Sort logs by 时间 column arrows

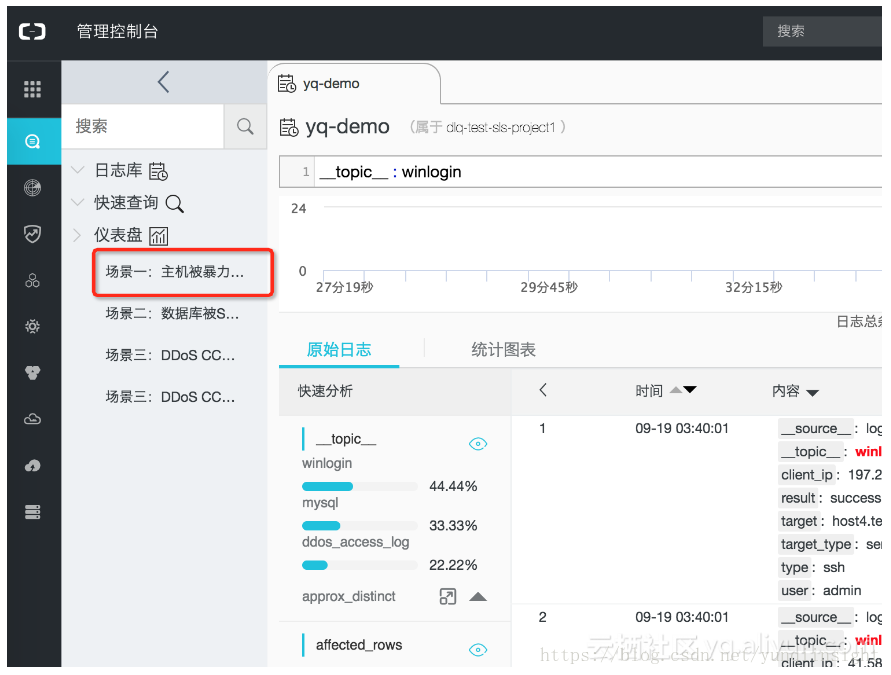(x=683, y=390)
